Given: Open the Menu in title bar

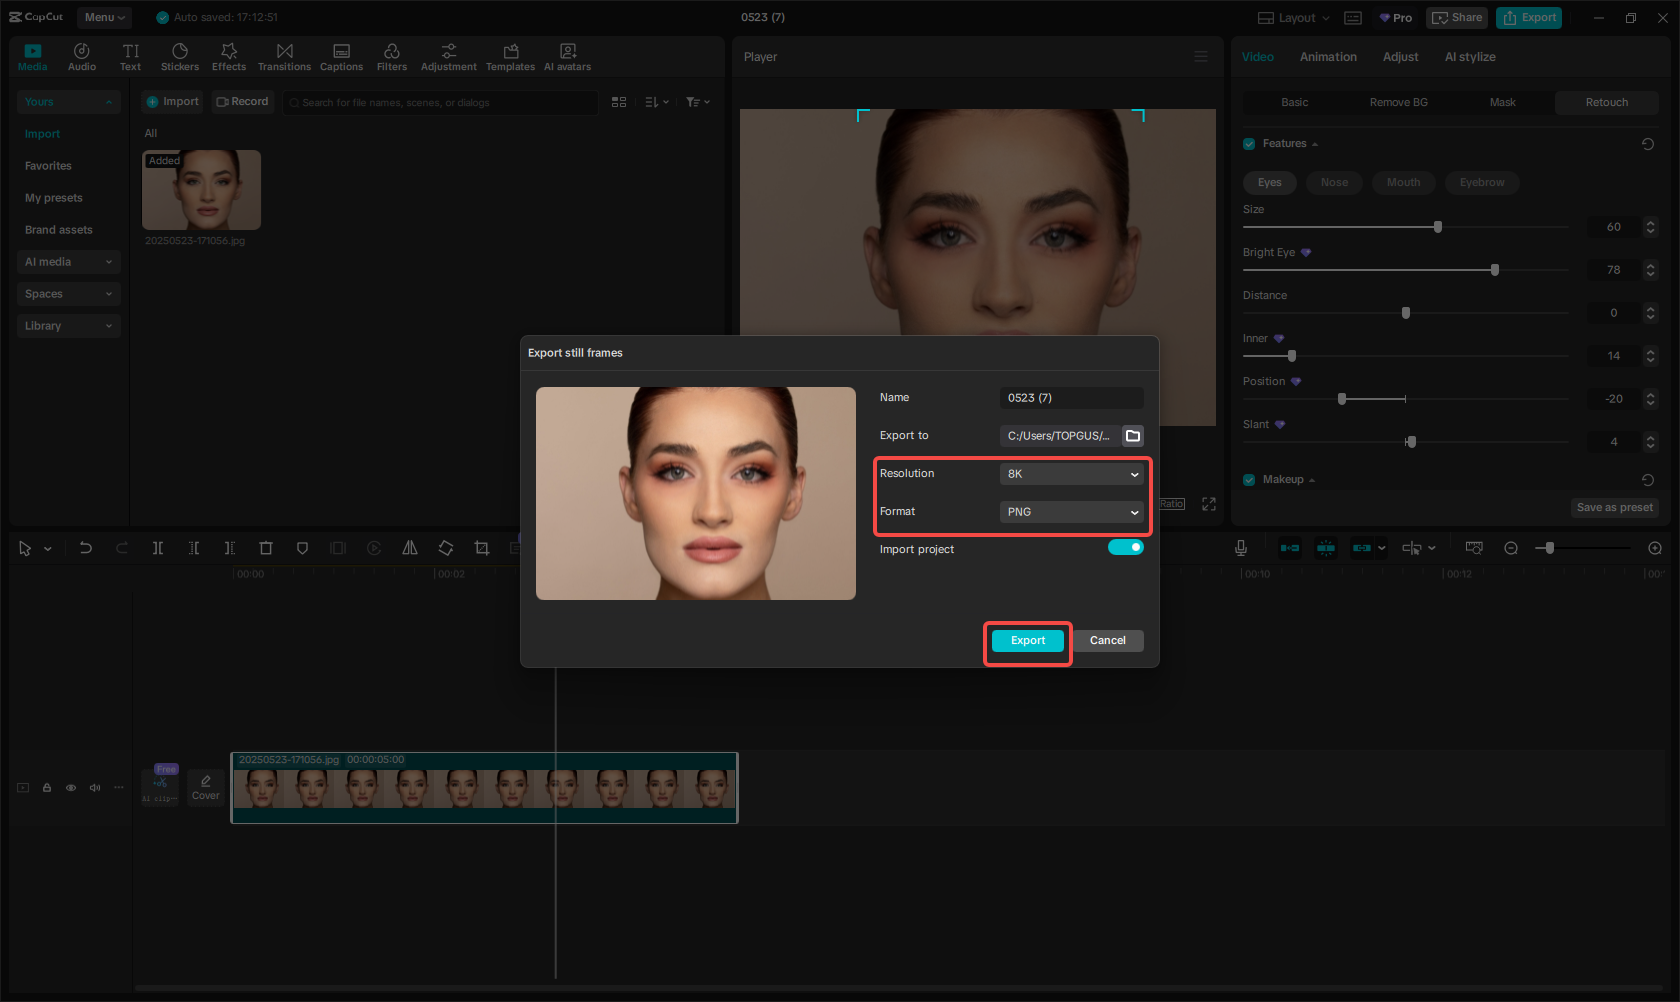Looking at the screenshot, I should click(104, 17).
